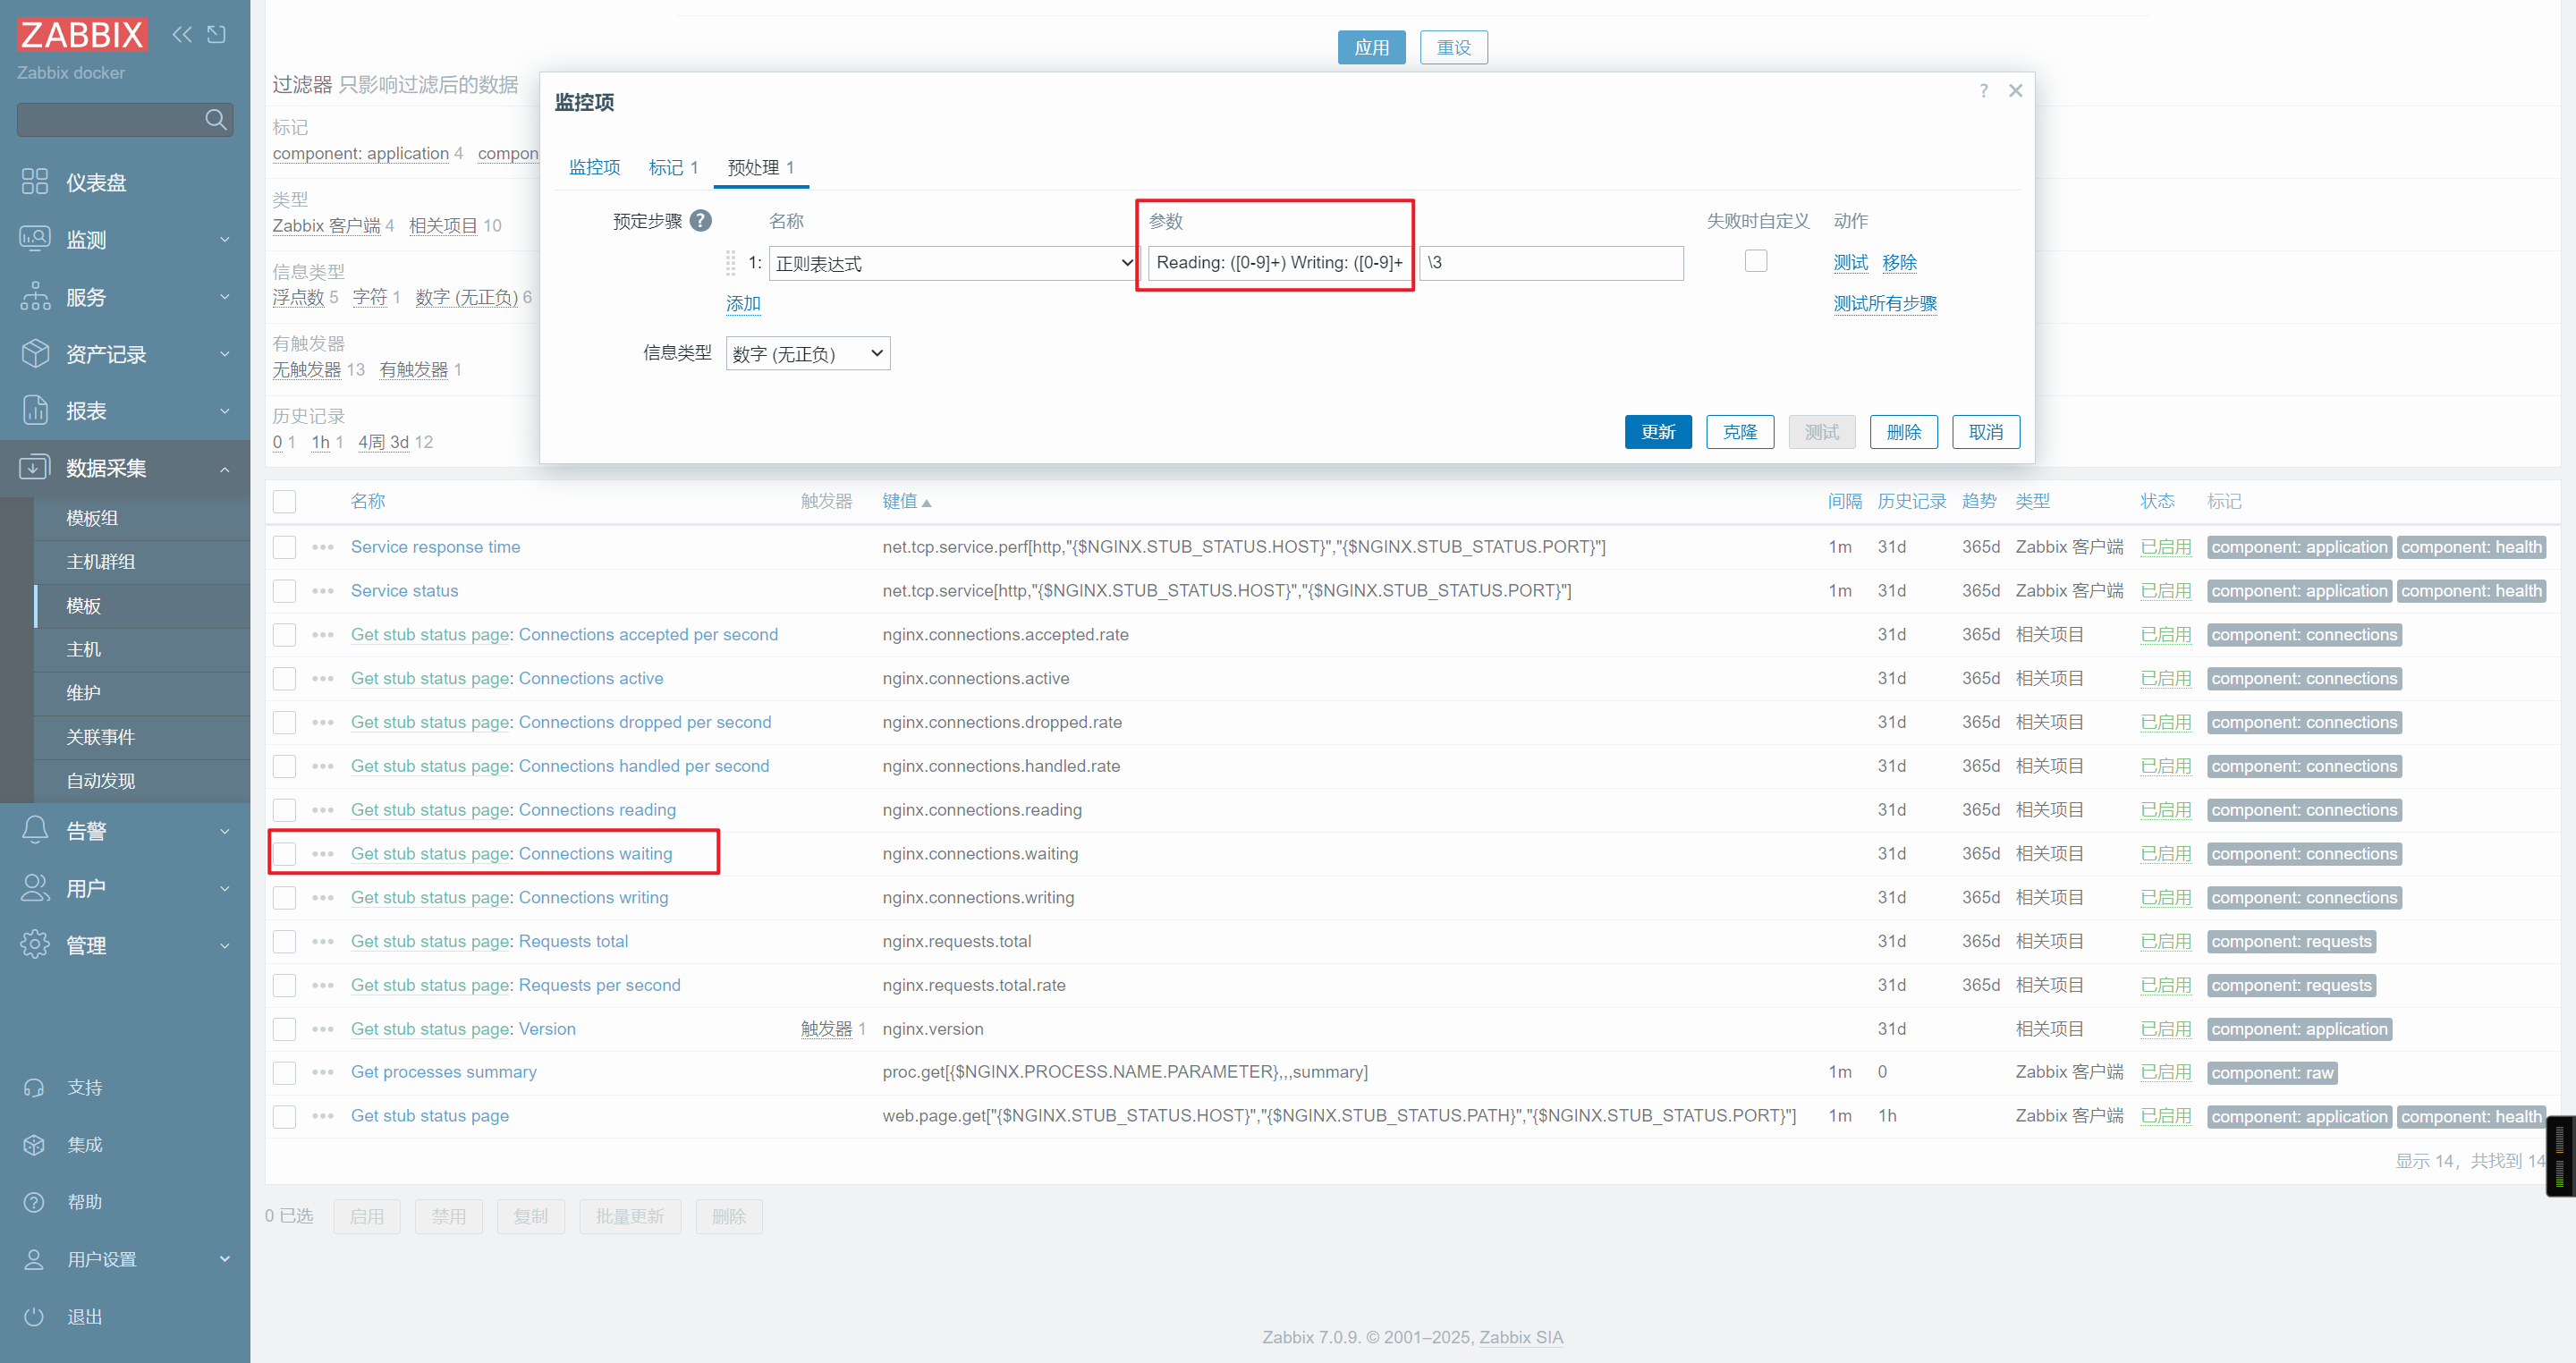
Task: Open 主机群组 in the sidebar submenu
Action: (101, 562)
